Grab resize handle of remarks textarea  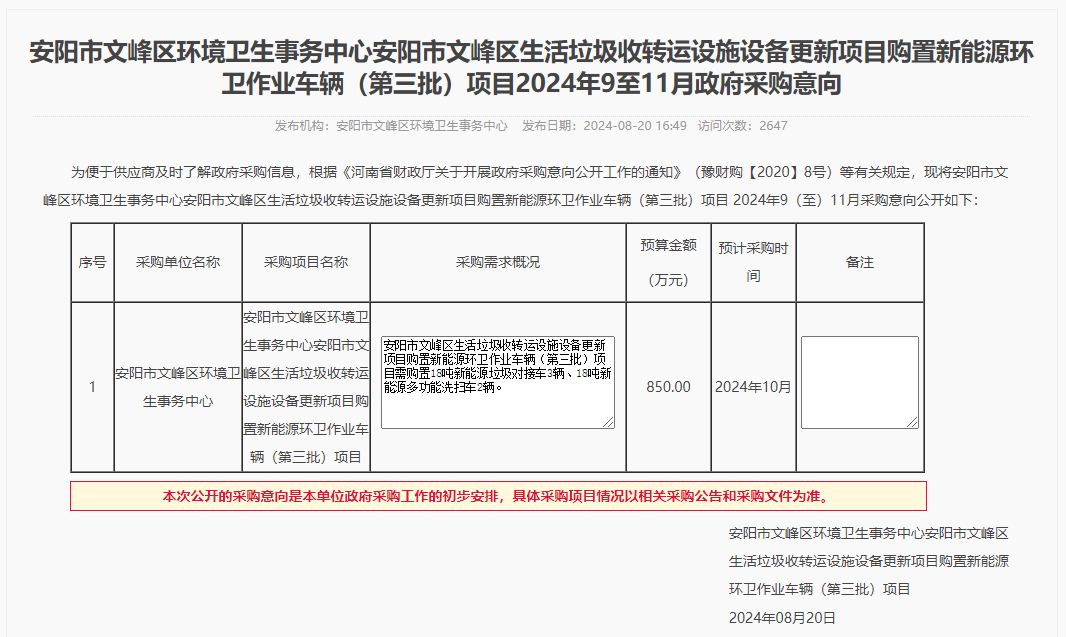pyautogui.click(x=912, y=422)
